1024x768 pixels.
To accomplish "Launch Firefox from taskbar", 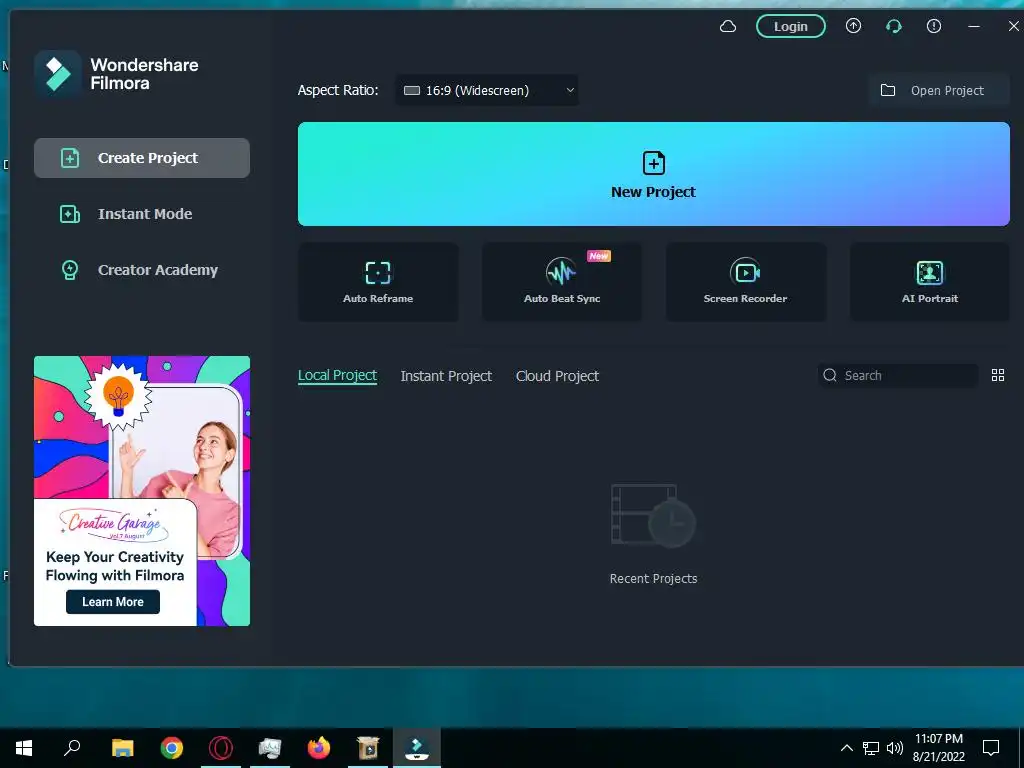I will (319, 748).
